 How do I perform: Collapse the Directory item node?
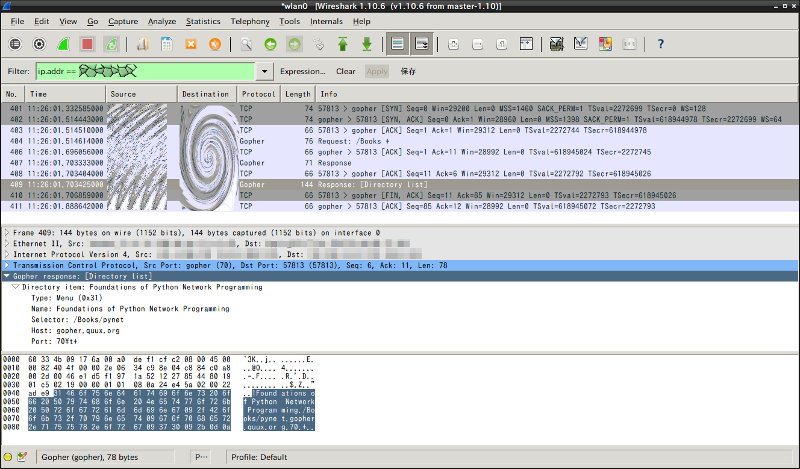[x=16, y=287]
